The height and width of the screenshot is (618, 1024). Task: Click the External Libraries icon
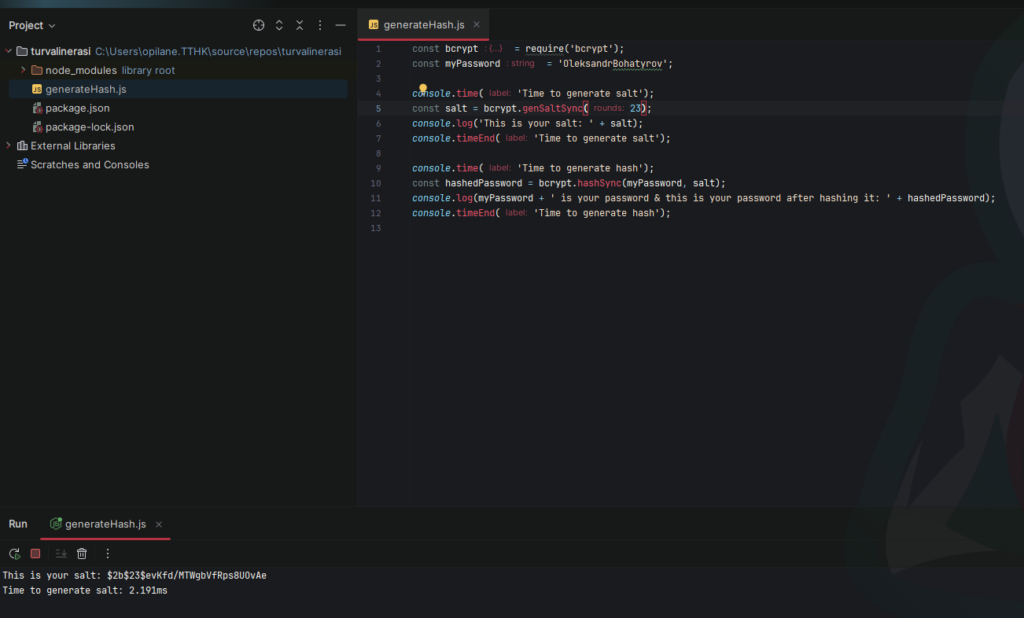22,146
